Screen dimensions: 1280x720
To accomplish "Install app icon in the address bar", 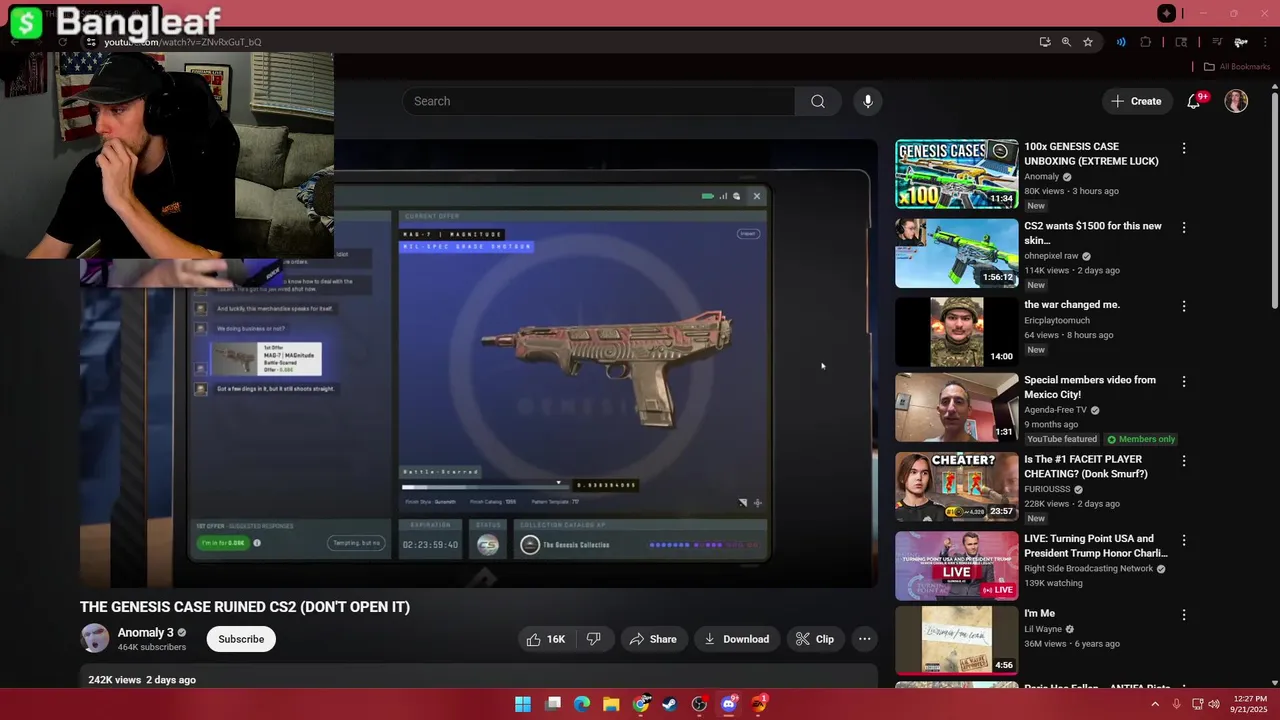I will coord(1045,42).
